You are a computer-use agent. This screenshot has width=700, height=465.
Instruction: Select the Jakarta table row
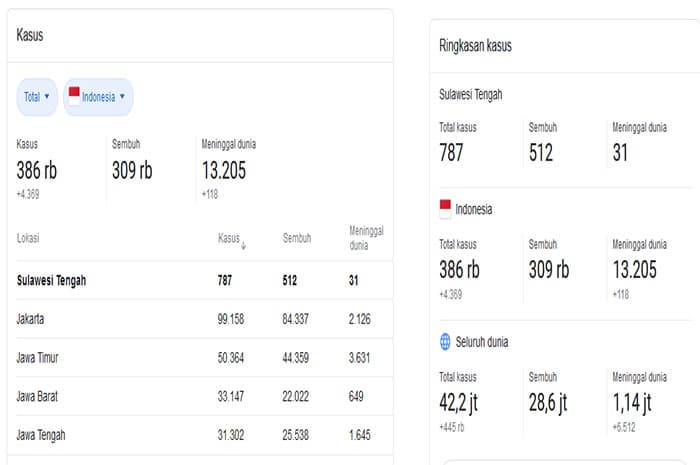coord(204,319)
